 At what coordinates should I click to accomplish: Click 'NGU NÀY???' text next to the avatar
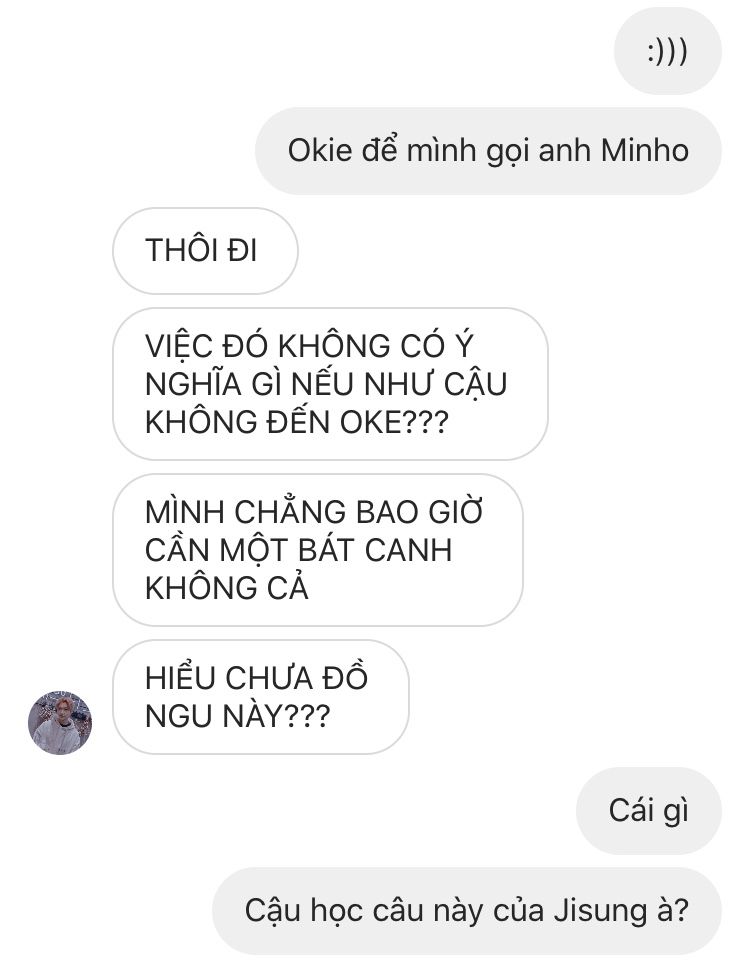[x=237, y=716]
